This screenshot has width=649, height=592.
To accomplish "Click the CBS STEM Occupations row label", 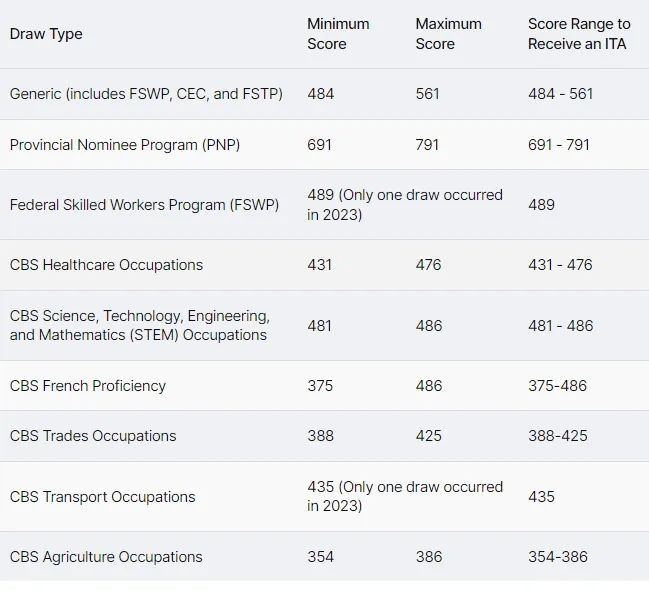I will [x=139, y=325].
